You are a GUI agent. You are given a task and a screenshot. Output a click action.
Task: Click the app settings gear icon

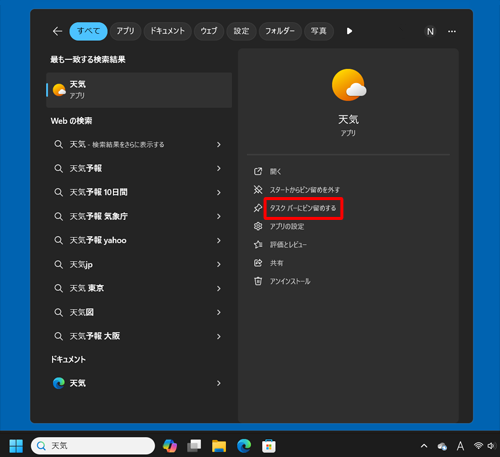[x=258, y=226]
